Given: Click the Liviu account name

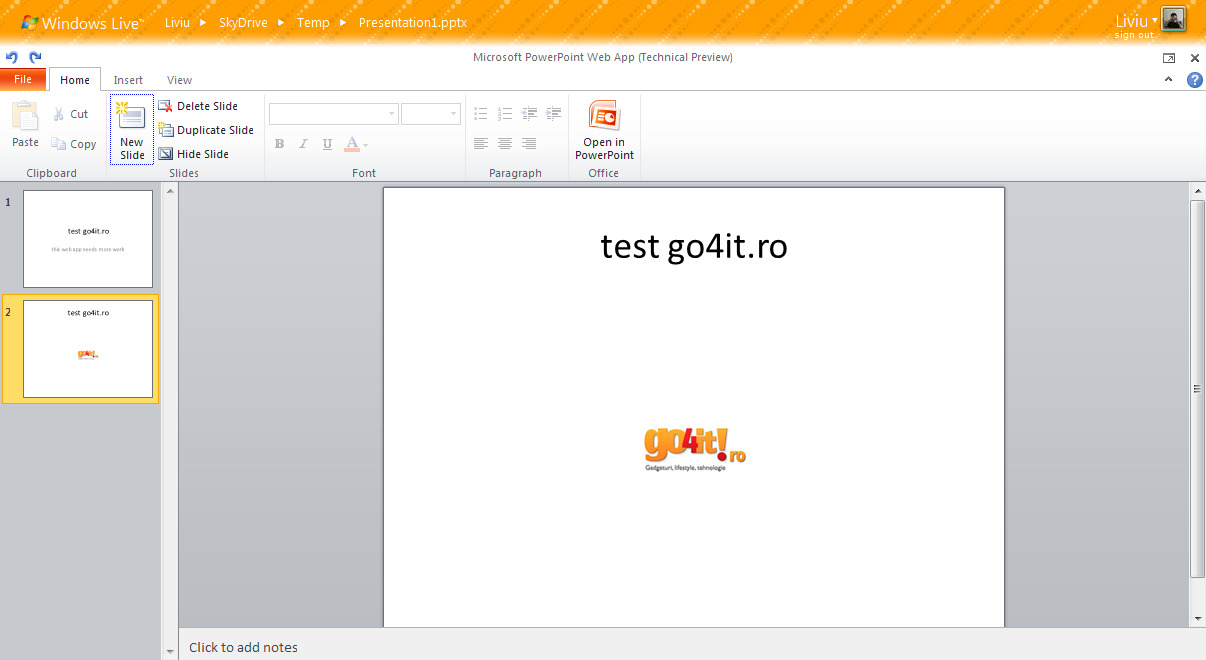Looking at the screenshot, I should tap(1132, 20).
